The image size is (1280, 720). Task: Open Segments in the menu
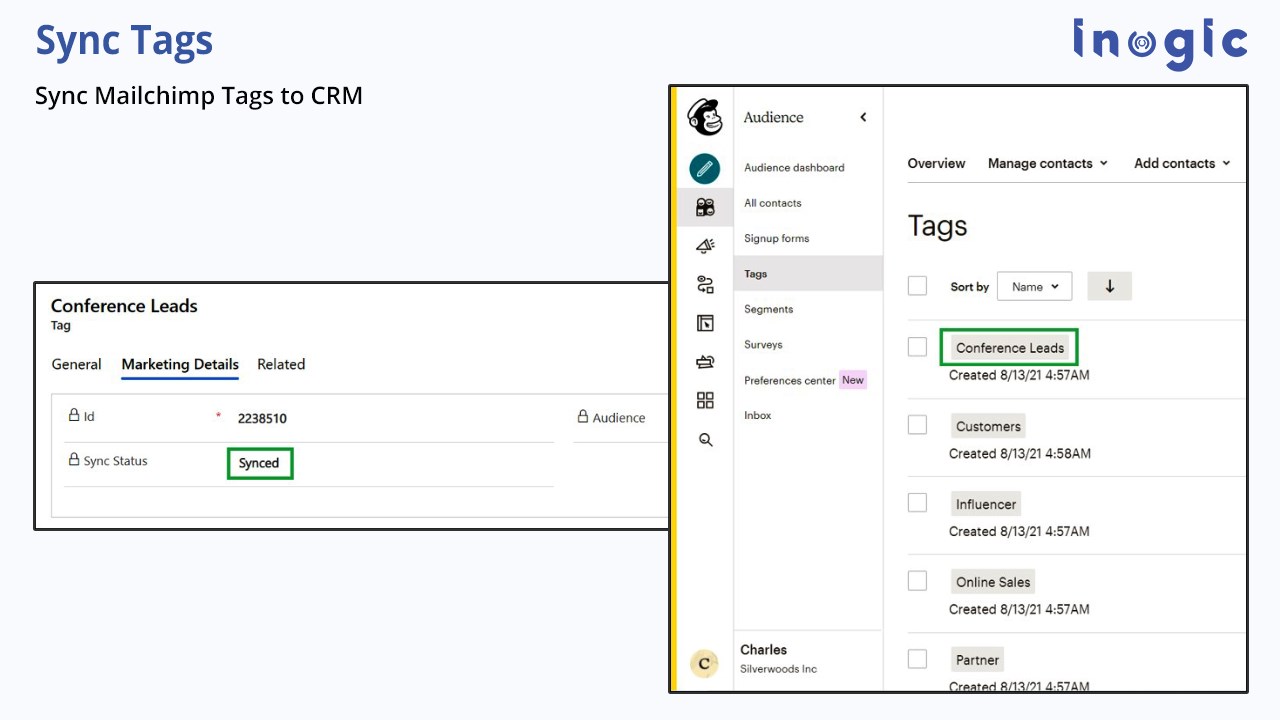click(768, 309)
